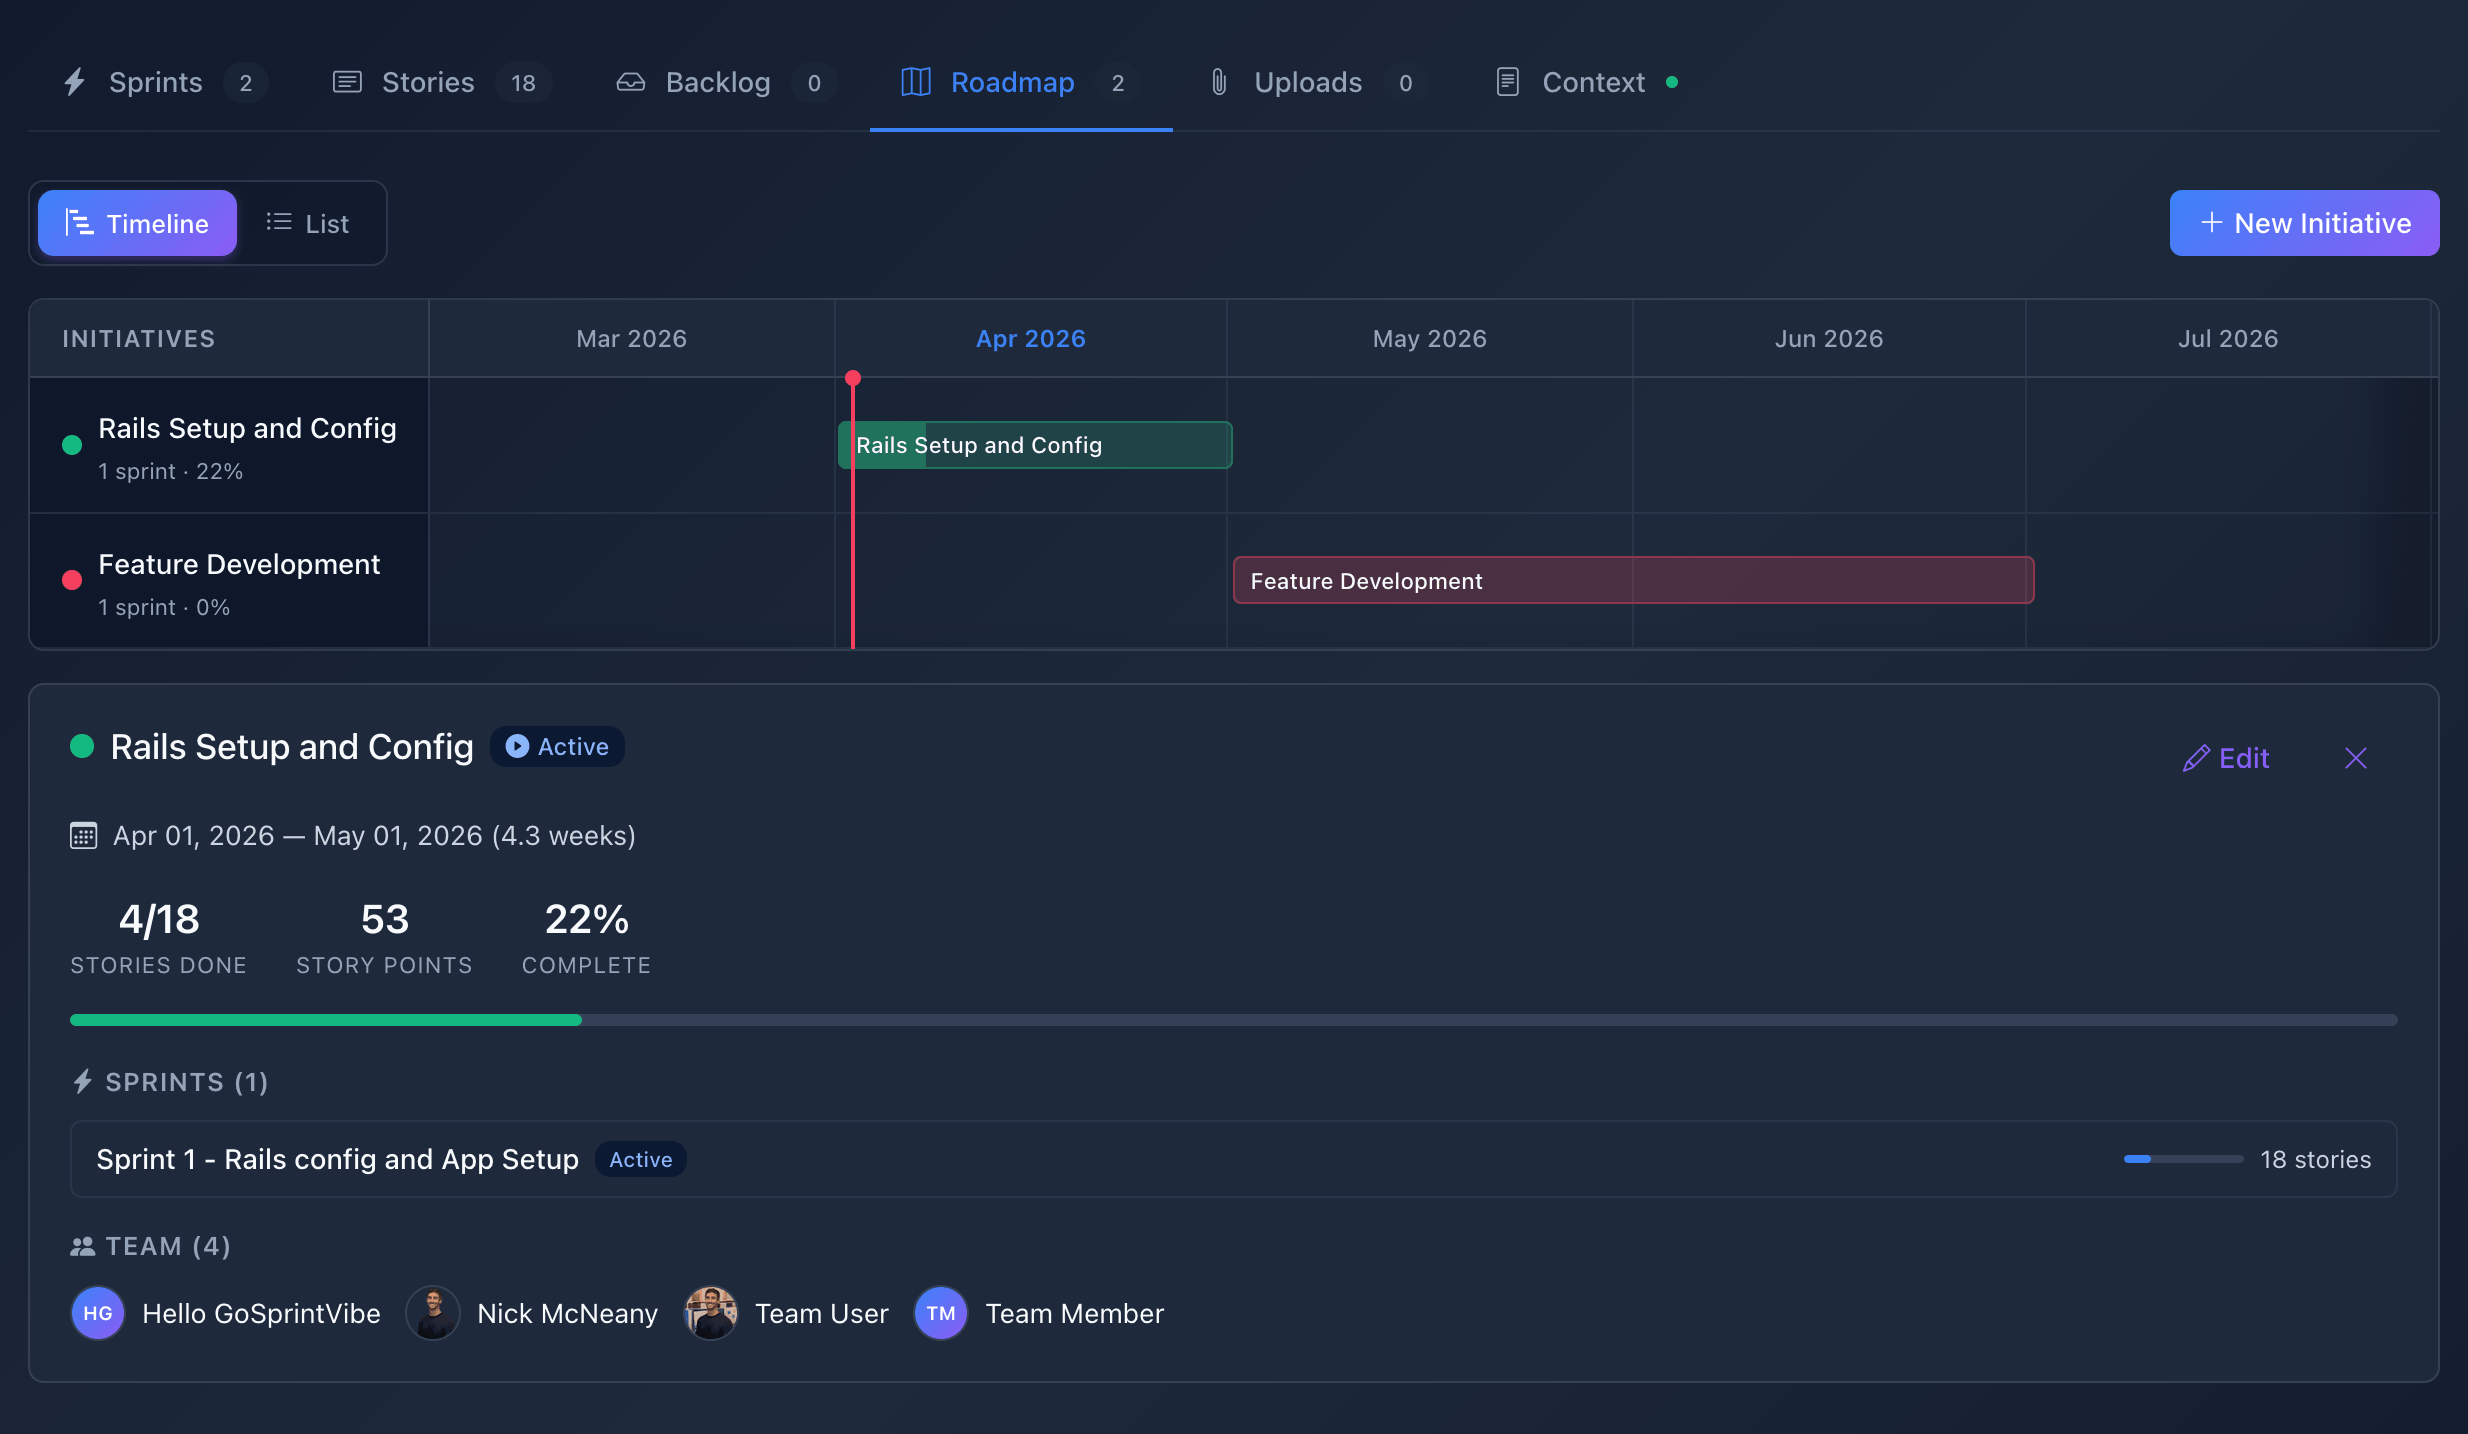2468x1434 pixels.
Task: Click the green Rails Setup timeline bar
Action: [1035, 445]
